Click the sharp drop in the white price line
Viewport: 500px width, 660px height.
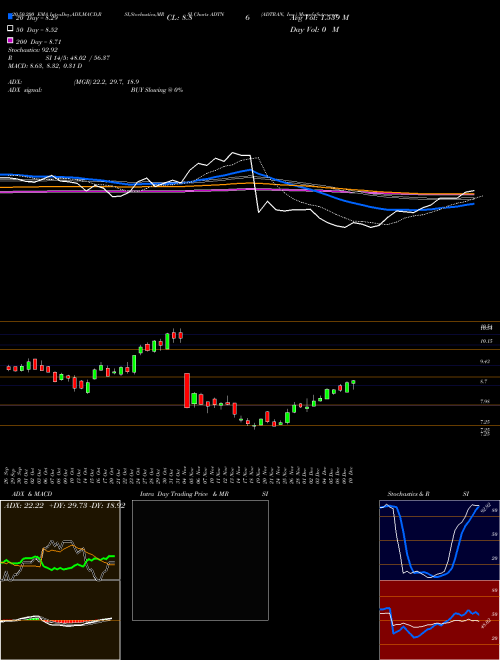255,184
